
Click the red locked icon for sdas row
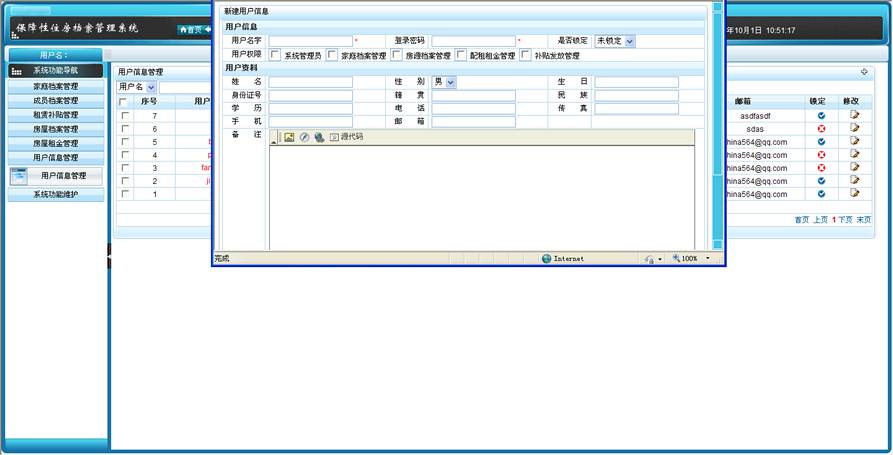[821, 129]
